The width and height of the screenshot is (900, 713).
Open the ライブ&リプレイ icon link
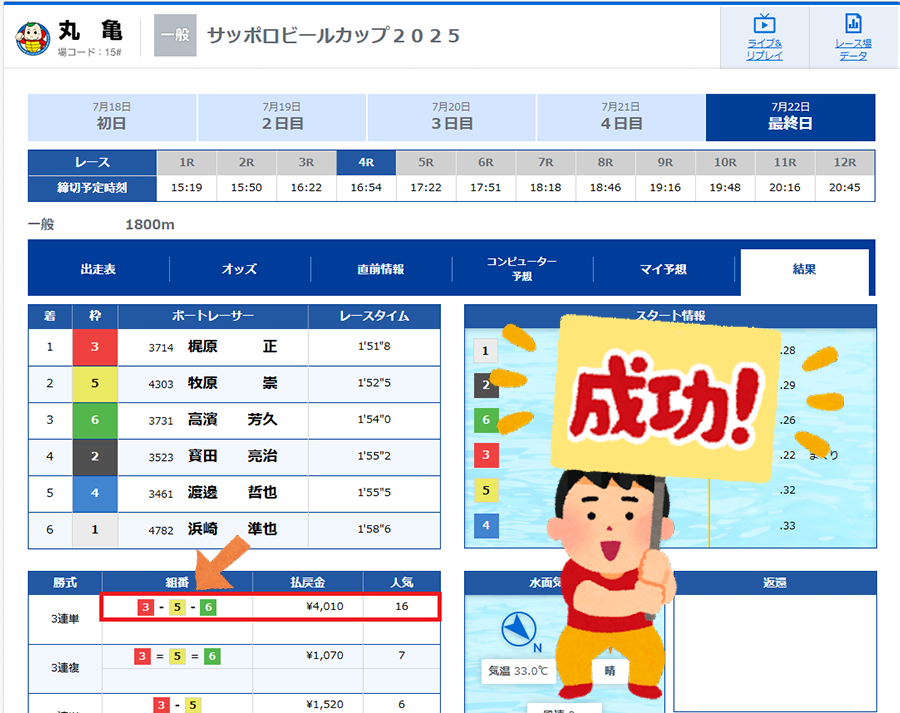[764, 37]
